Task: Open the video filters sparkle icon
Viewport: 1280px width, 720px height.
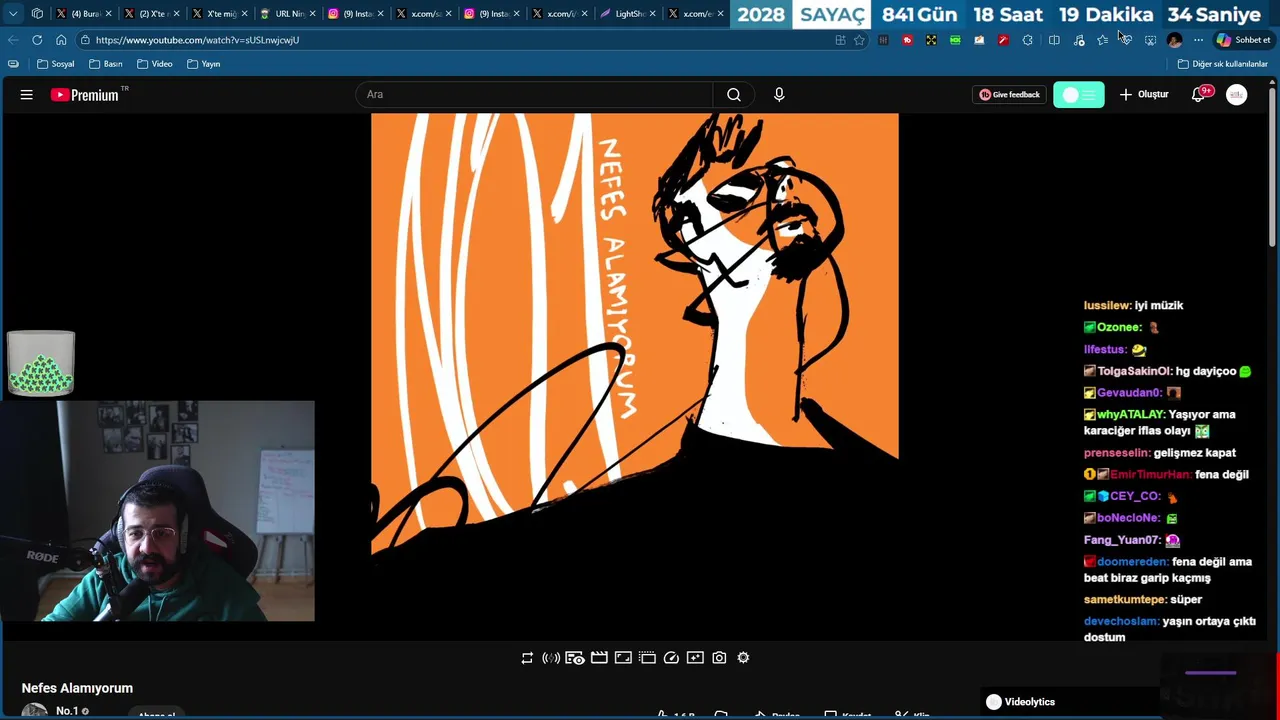Action: click(x=695, y=658)
